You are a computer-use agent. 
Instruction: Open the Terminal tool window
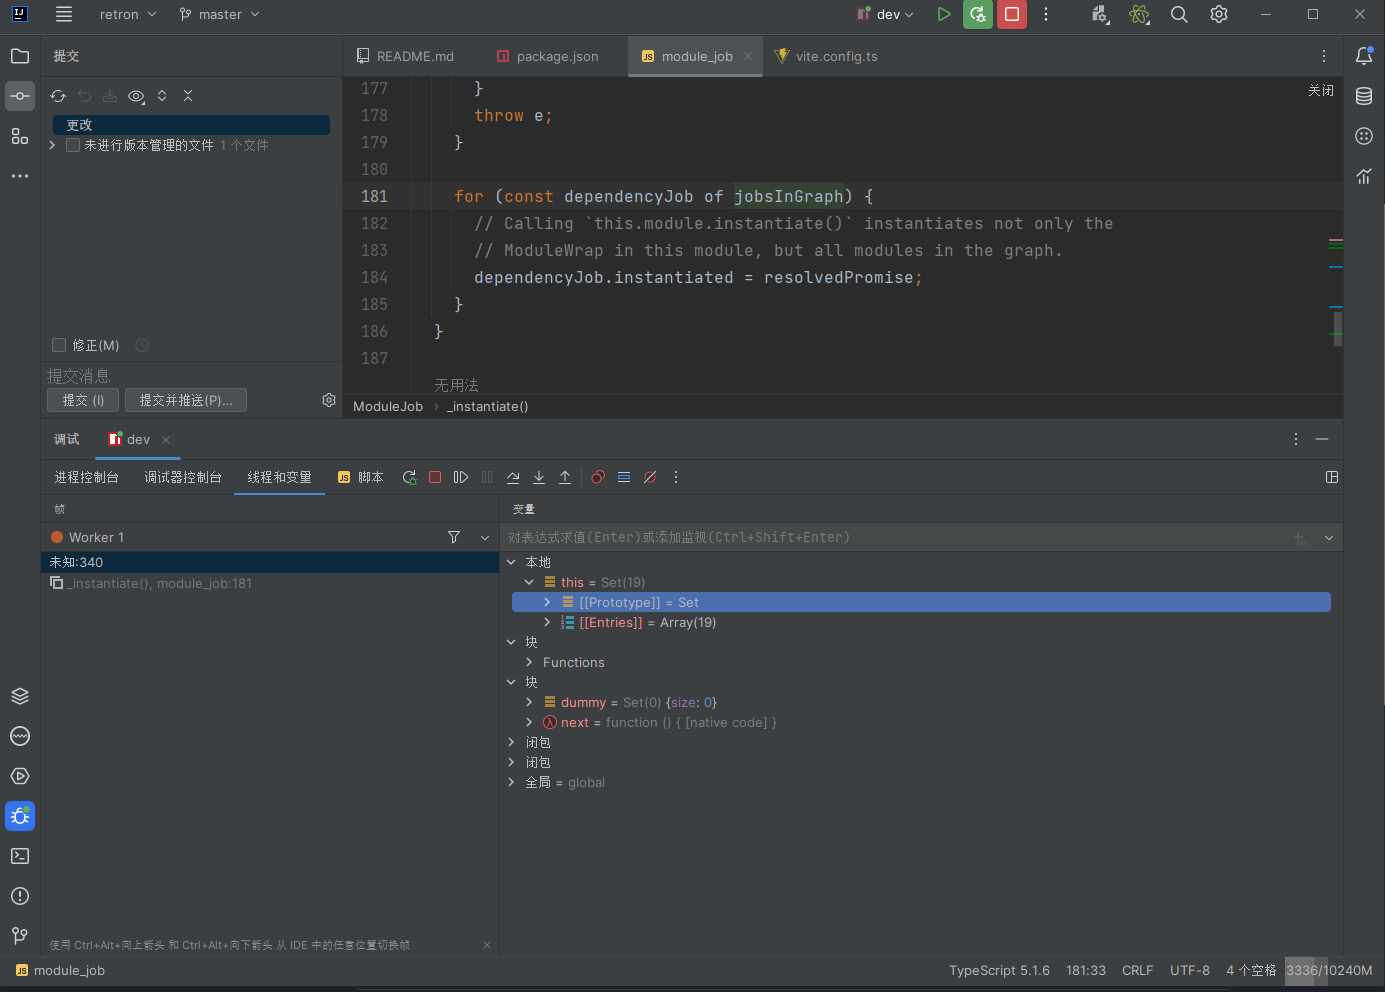[x=20, y=856]
